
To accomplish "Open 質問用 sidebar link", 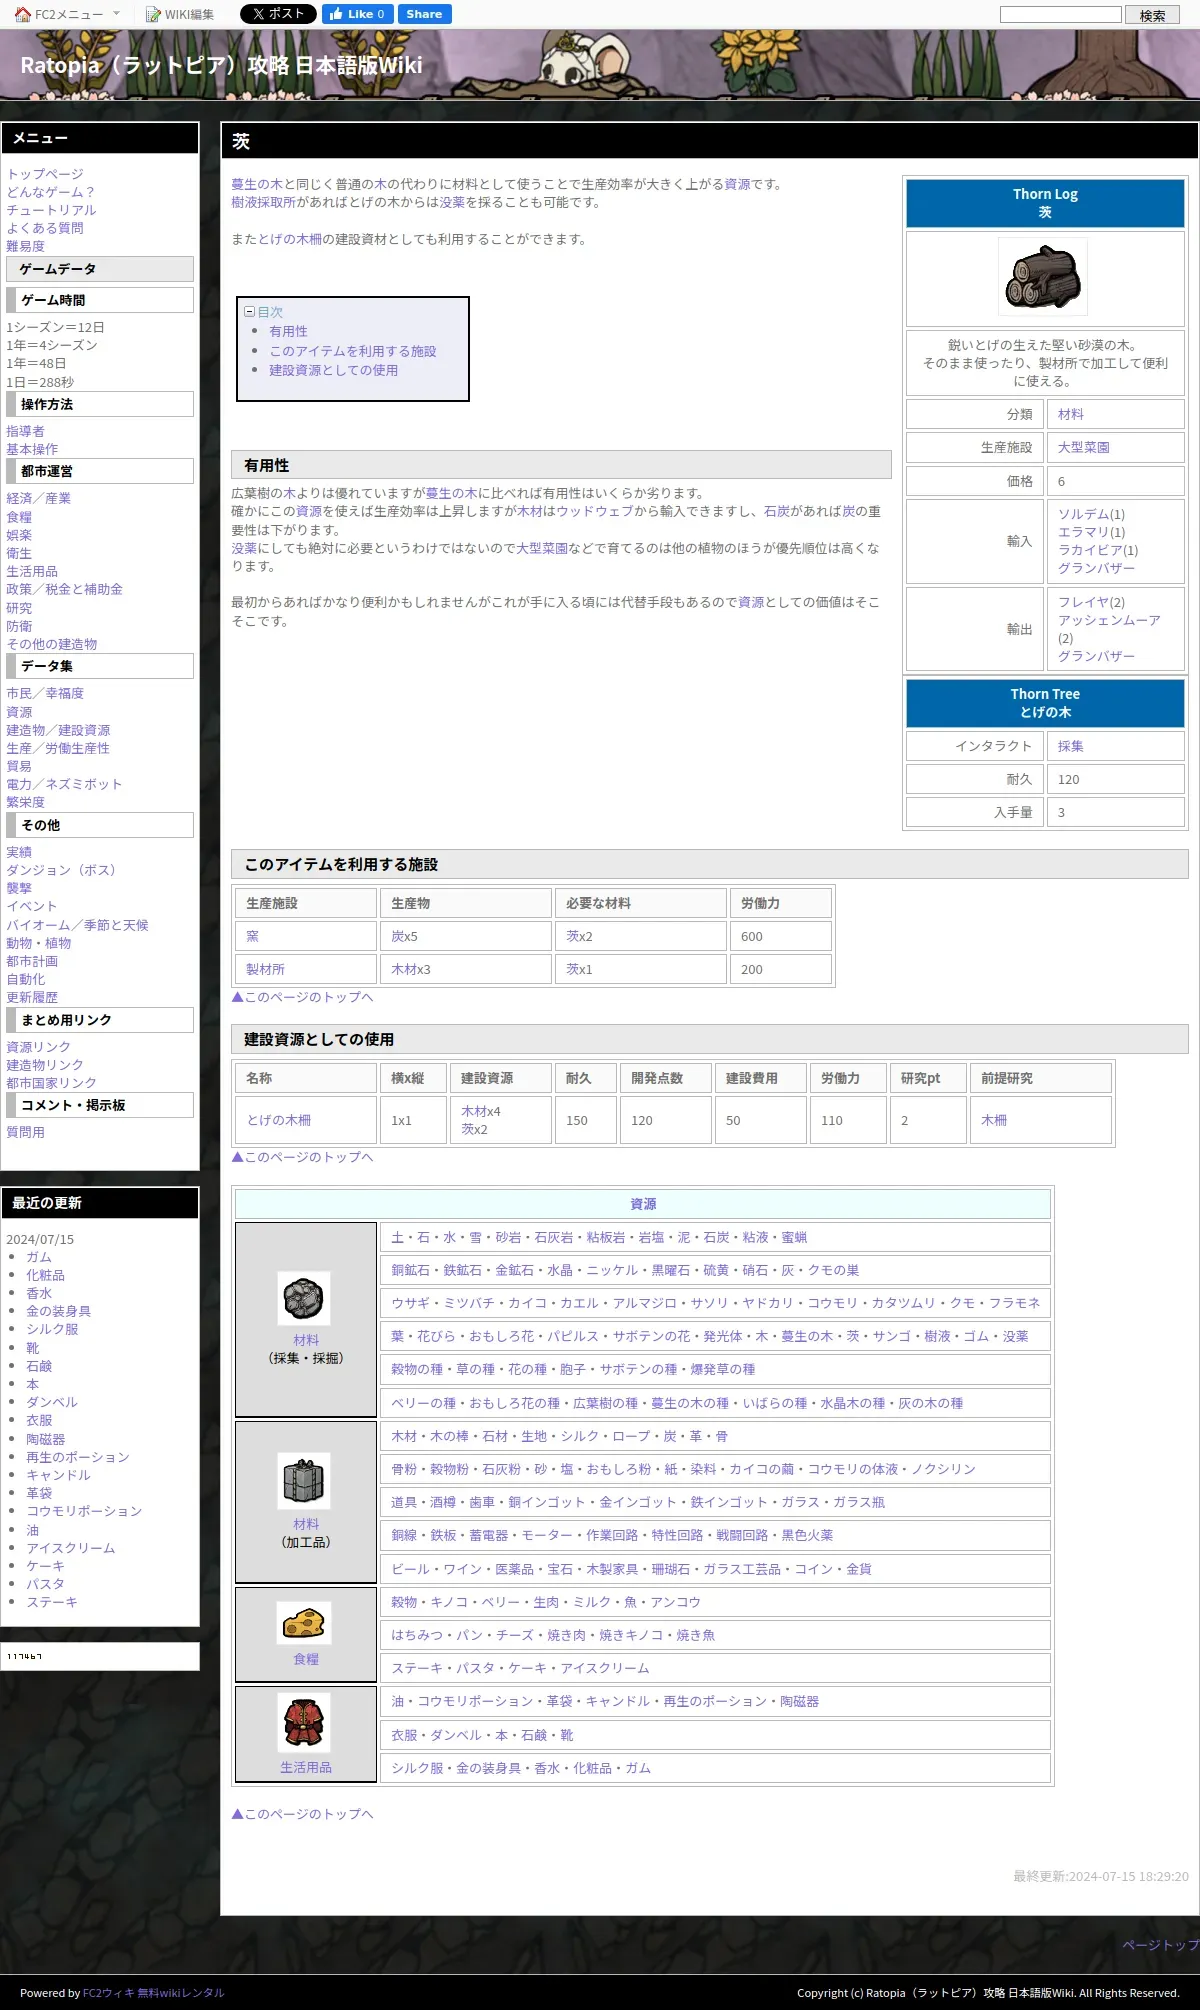I will pos(26,1132).
